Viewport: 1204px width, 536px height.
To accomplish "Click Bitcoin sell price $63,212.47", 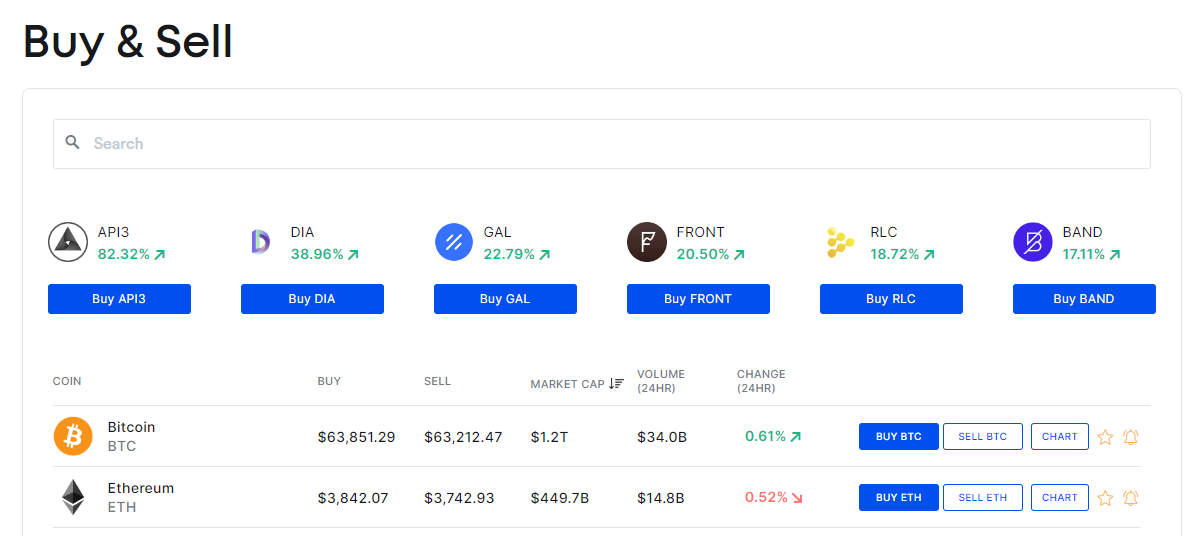I will pyautogui.click(x=463, y=437).
